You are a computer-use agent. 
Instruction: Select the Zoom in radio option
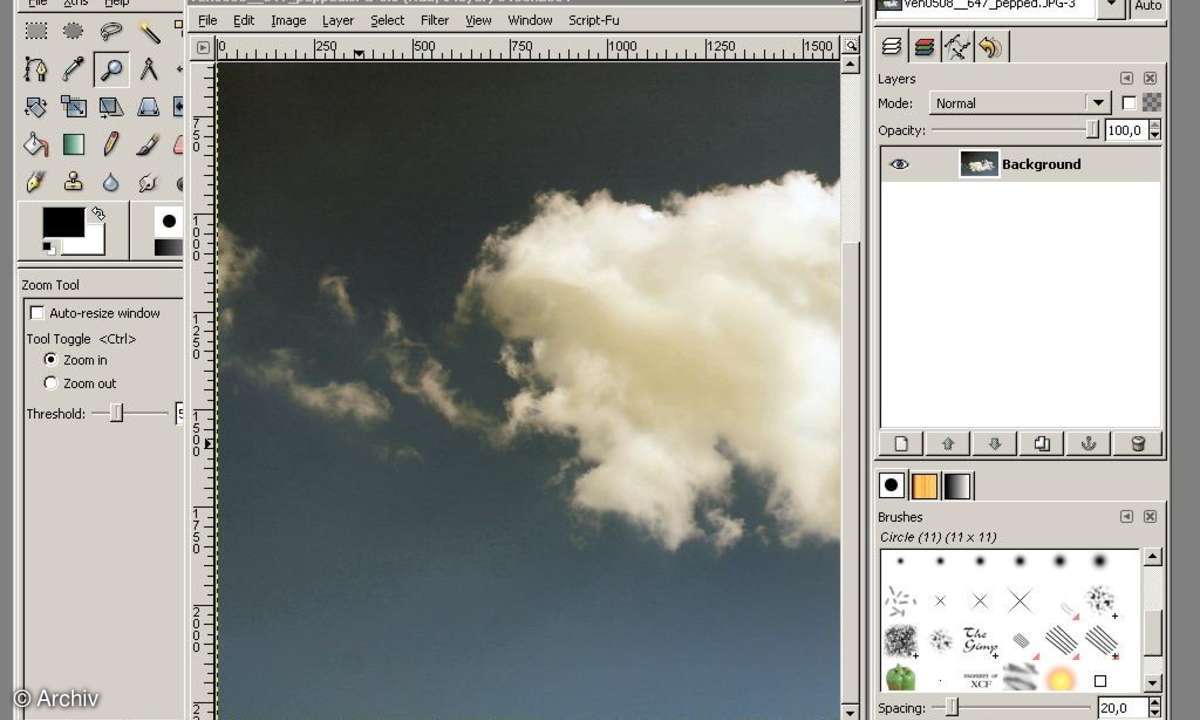coord(51,360)
